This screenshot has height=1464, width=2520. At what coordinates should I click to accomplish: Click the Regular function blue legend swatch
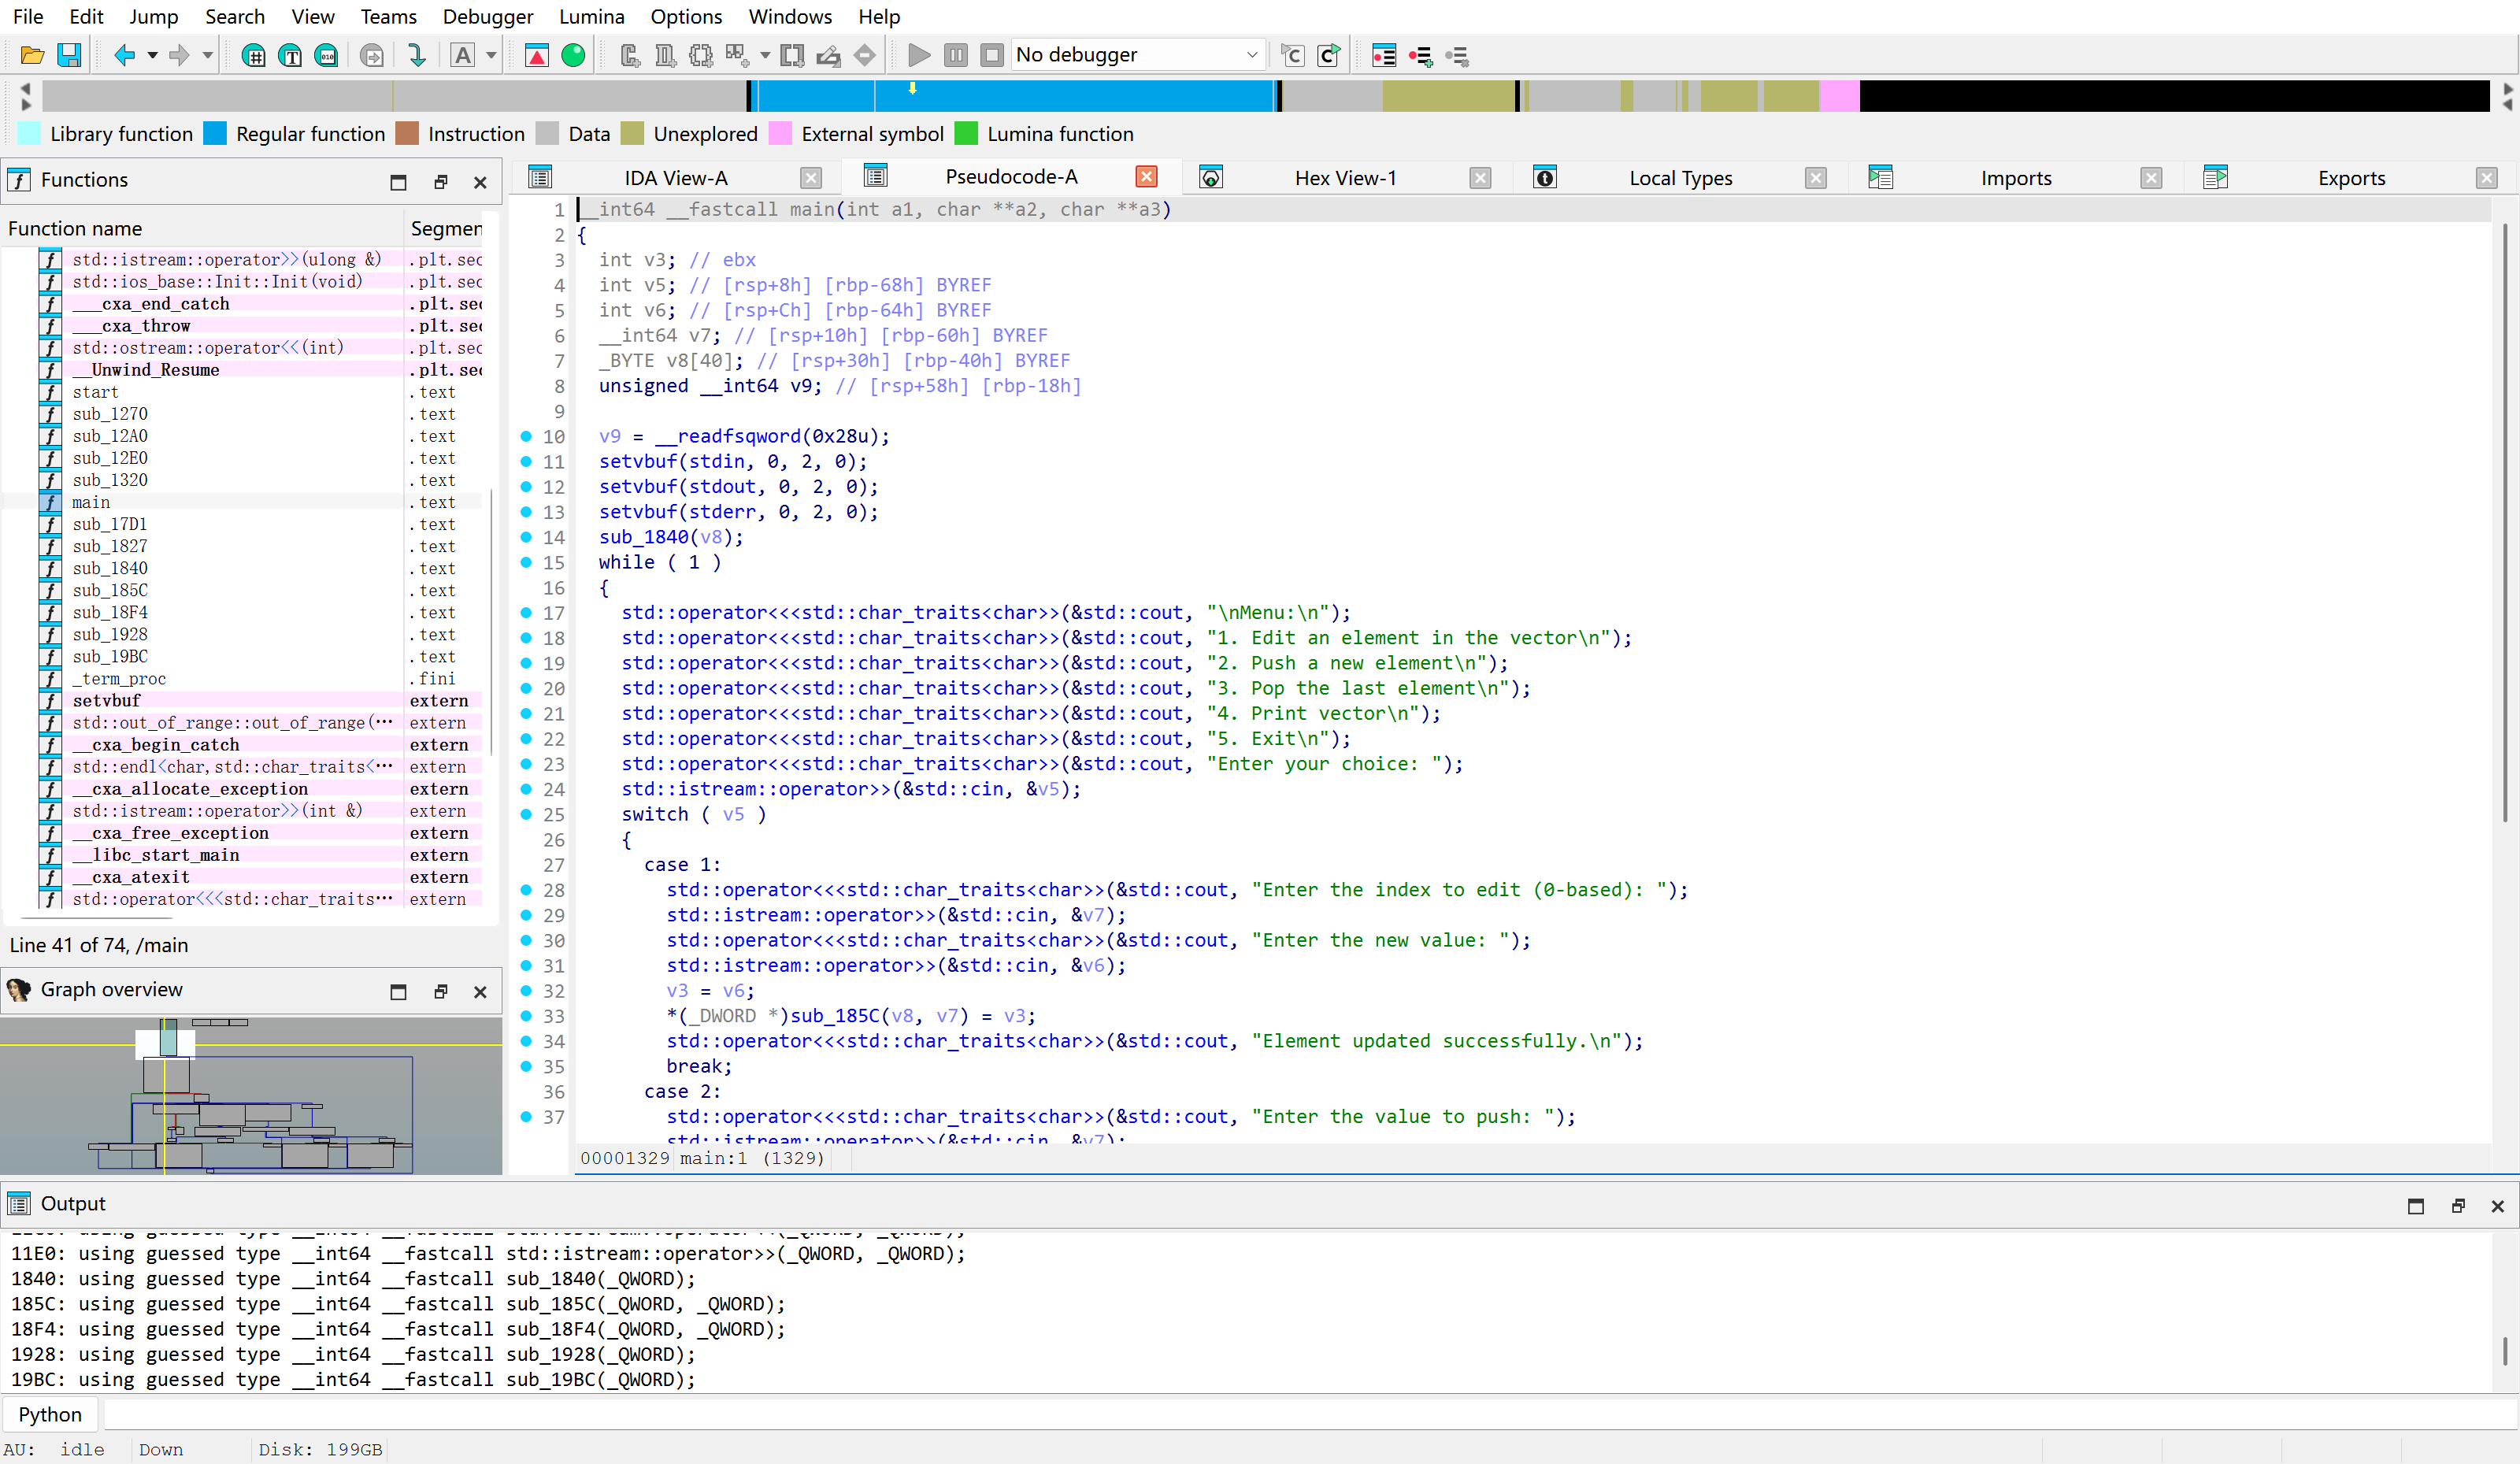click(215, 133)
